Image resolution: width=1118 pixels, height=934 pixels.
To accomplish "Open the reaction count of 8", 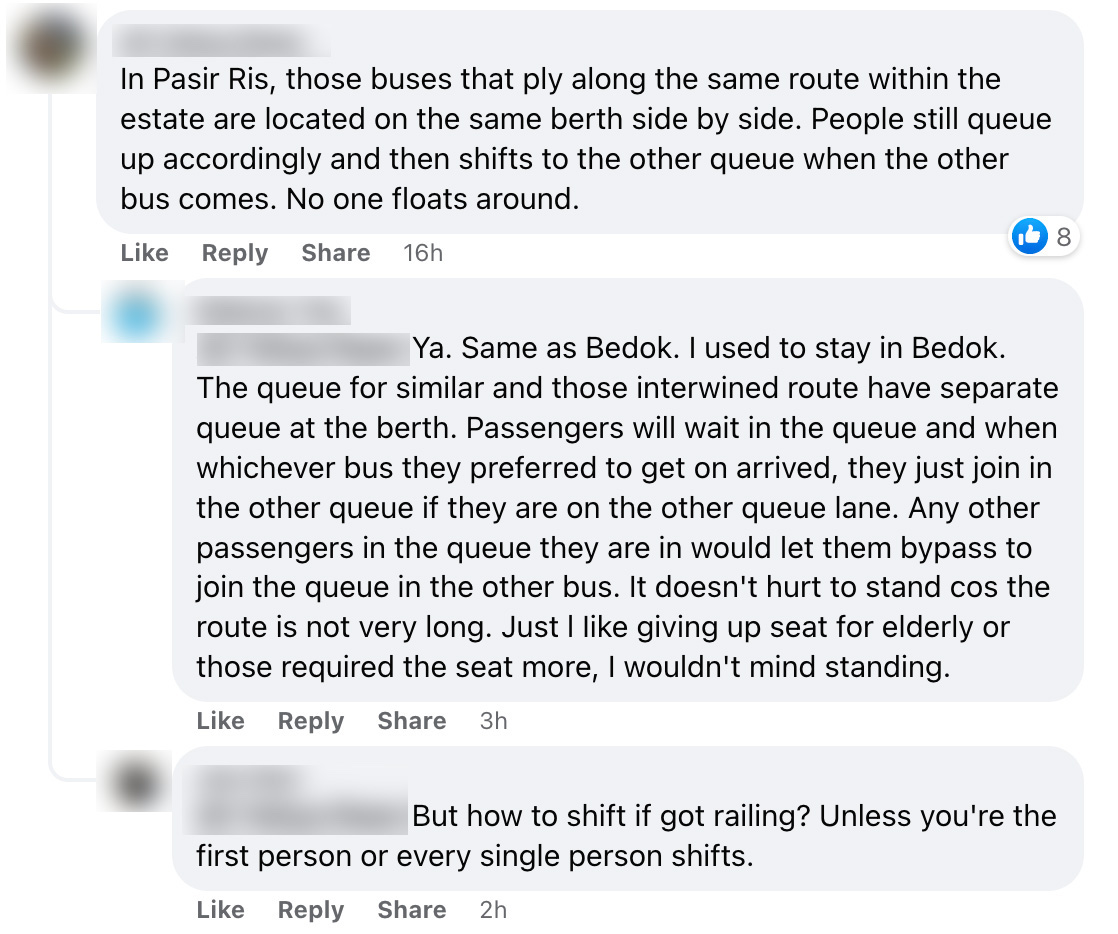I will click(1063, 237).
